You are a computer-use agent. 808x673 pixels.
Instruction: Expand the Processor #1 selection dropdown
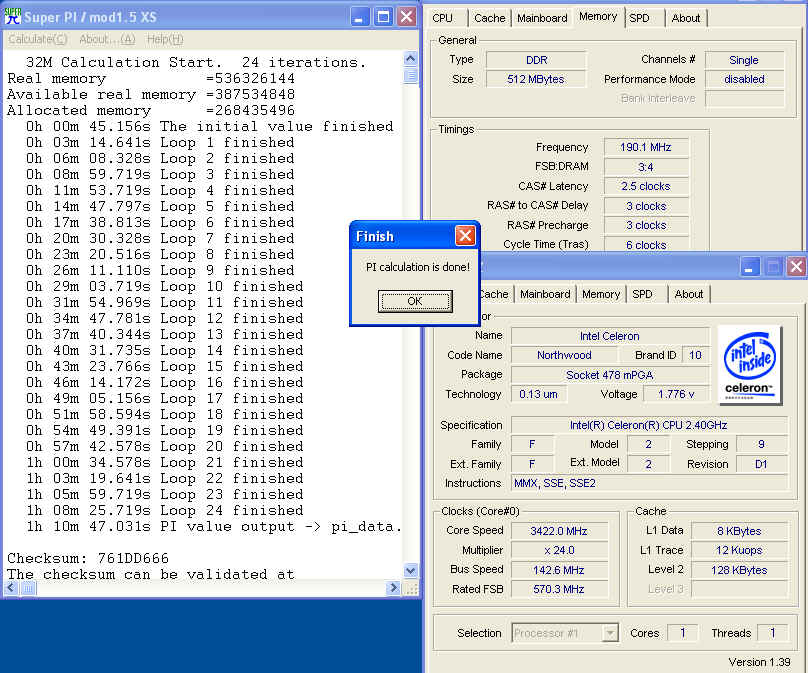point(610,633)
